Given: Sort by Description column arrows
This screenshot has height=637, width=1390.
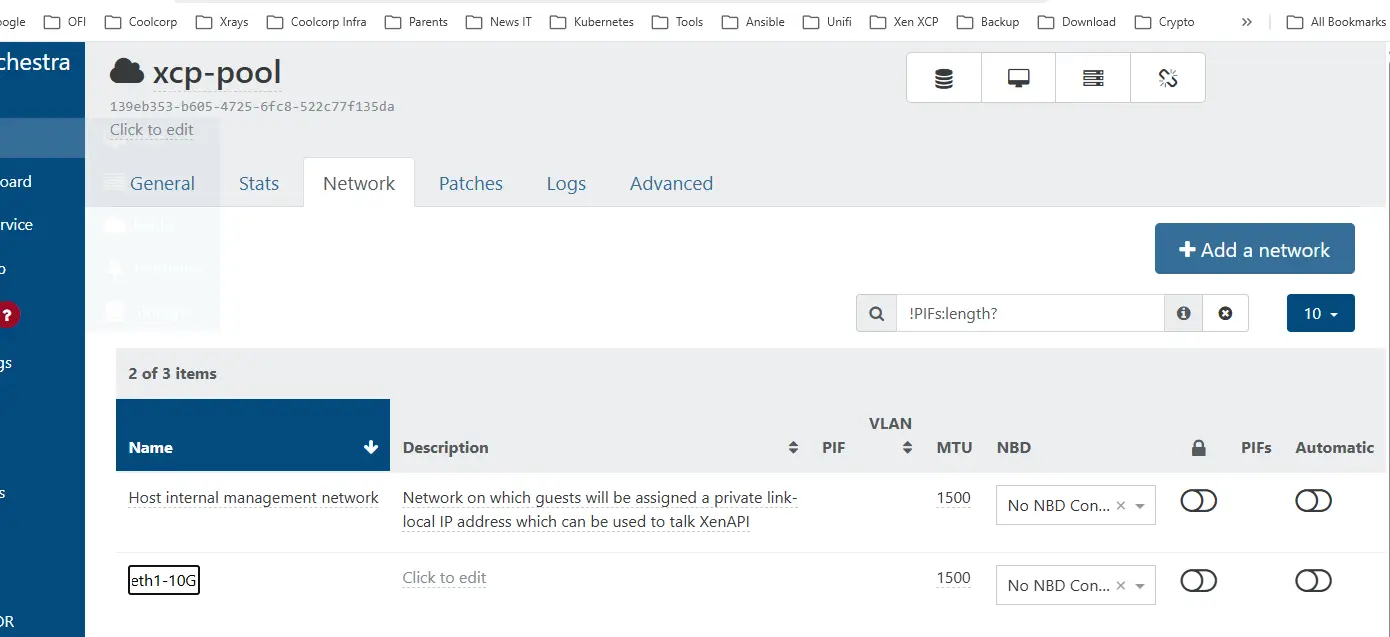Looking at the screenshot, I should click(793, 448).
